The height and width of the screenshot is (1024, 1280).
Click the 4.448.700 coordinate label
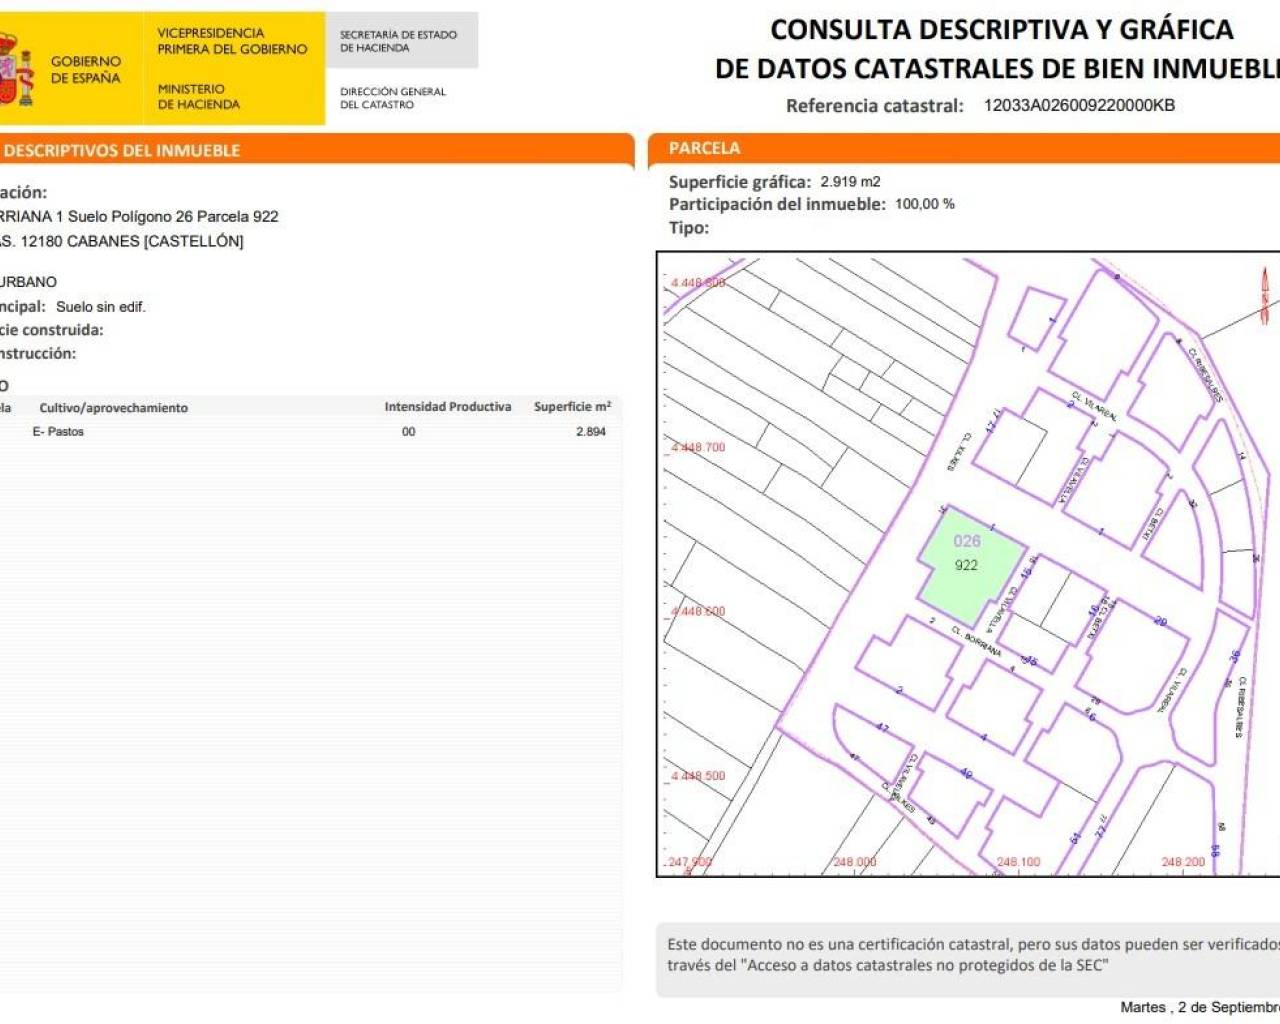(x=697, y=448)
